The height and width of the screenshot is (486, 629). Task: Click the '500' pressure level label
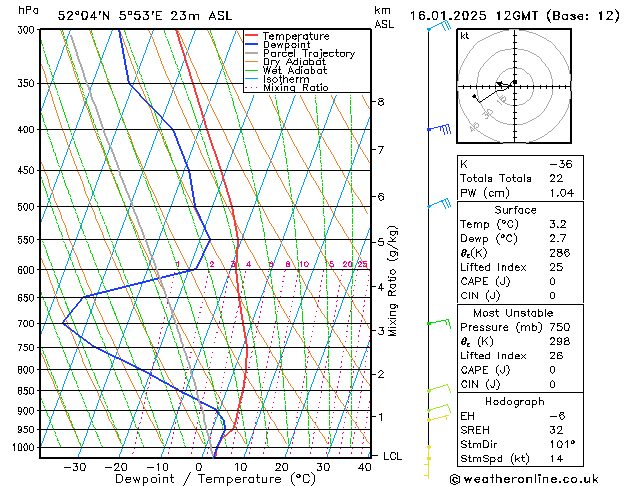tap(28, 207)
